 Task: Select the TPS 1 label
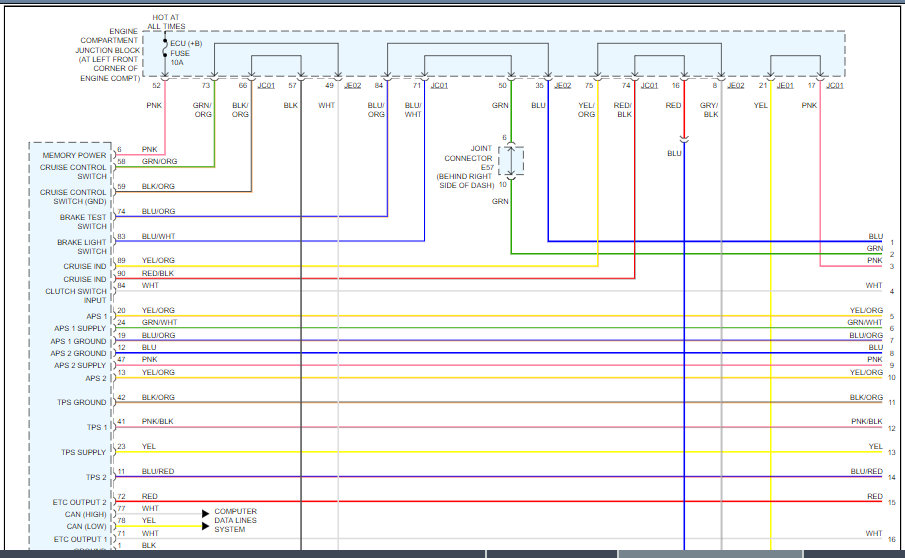point(96,428)
